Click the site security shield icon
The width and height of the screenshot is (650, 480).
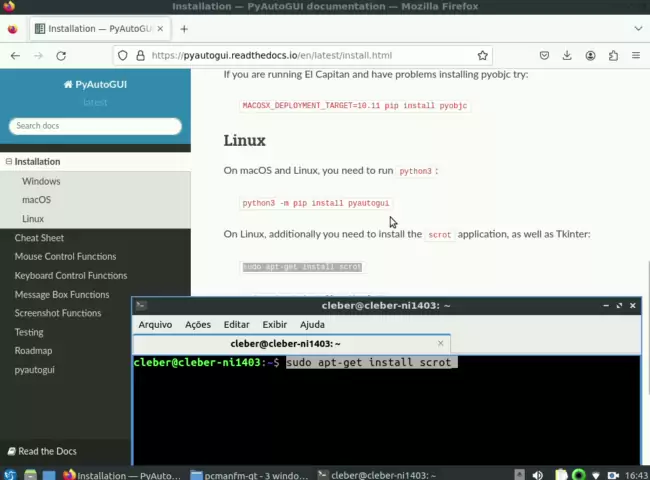(123, 56)
